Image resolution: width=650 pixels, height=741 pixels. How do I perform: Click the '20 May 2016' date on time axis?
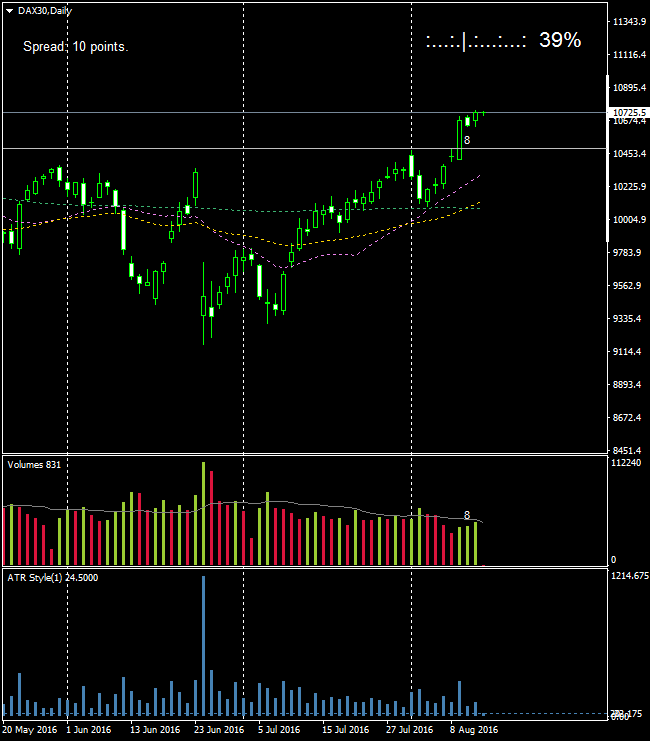(x=29, y=730)
